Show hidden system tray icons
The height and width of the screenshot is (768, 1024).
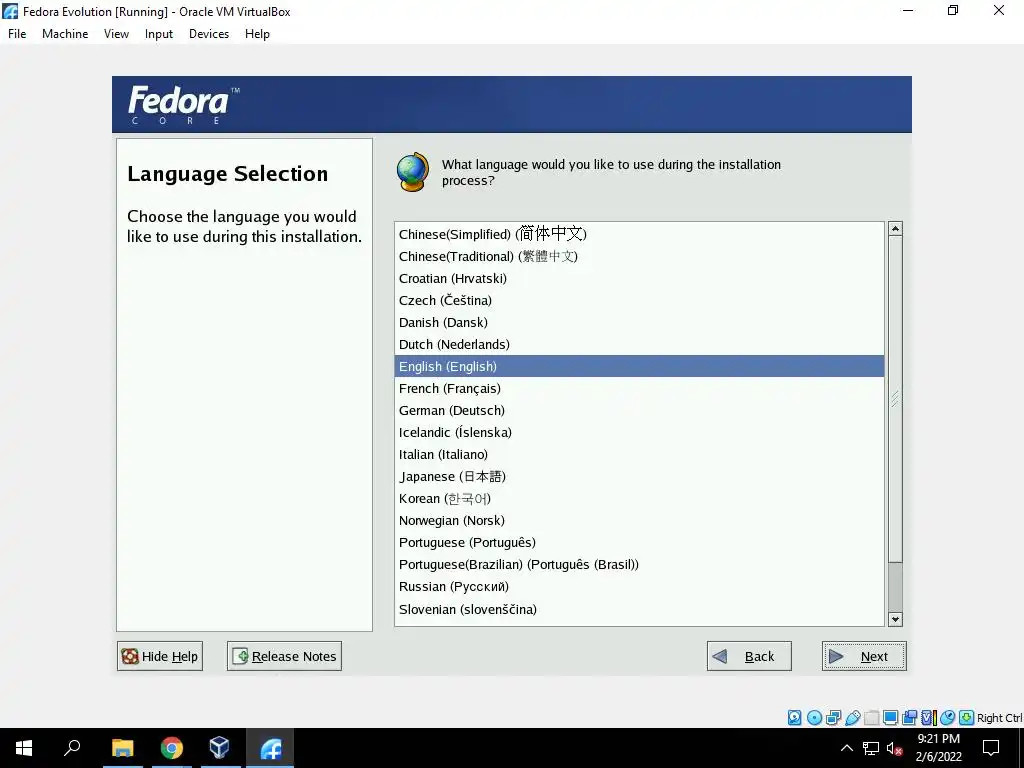(x=846, y=748)
